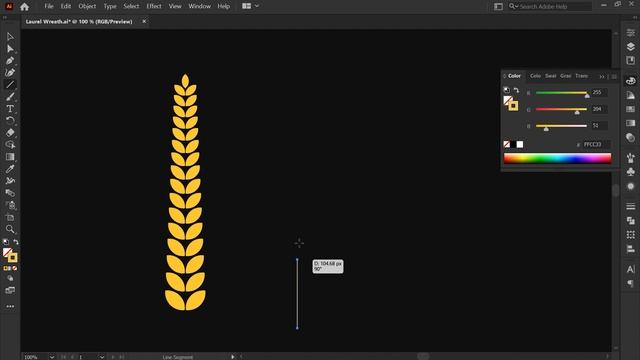Select the Curvature tool

(10, 73)
